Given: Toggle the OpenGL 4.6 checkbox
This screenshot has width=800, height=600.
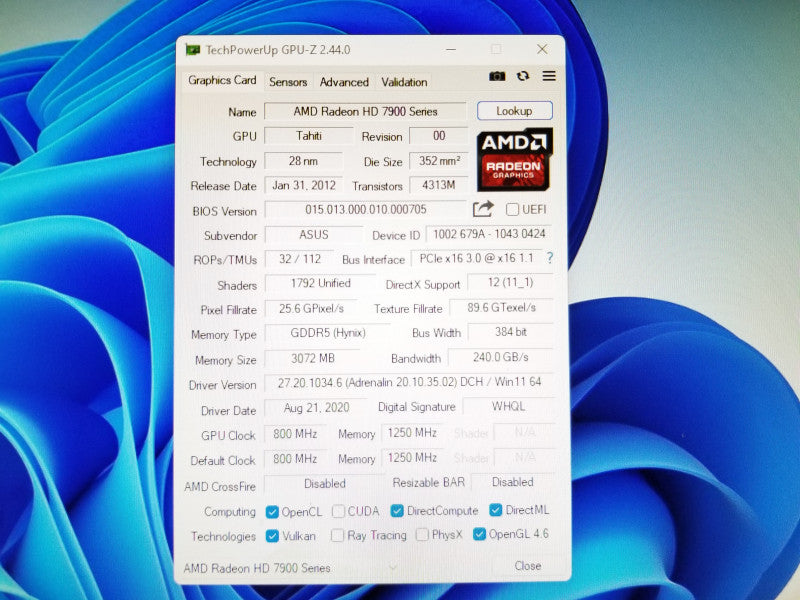Looking at the screenshot, I should (479, 534).
